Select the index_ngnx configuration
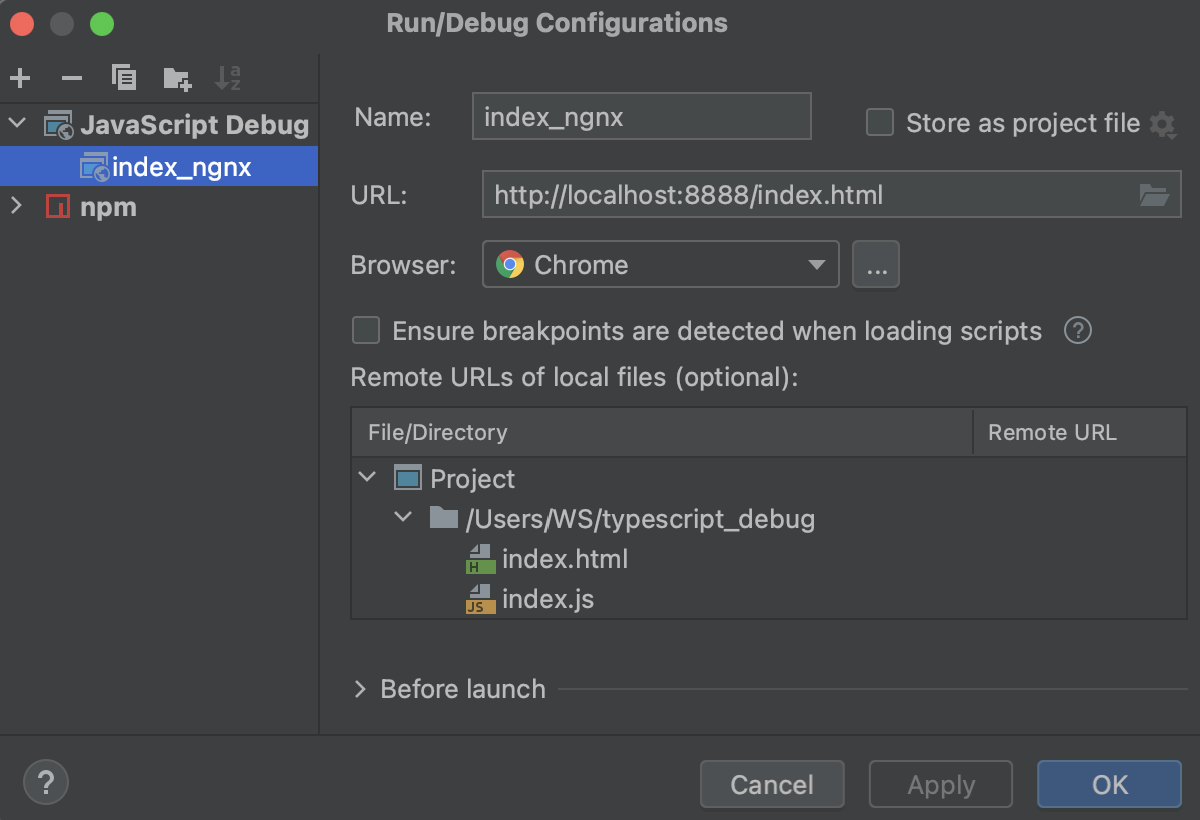This screenshot has height=820, width=1200. 181,167
